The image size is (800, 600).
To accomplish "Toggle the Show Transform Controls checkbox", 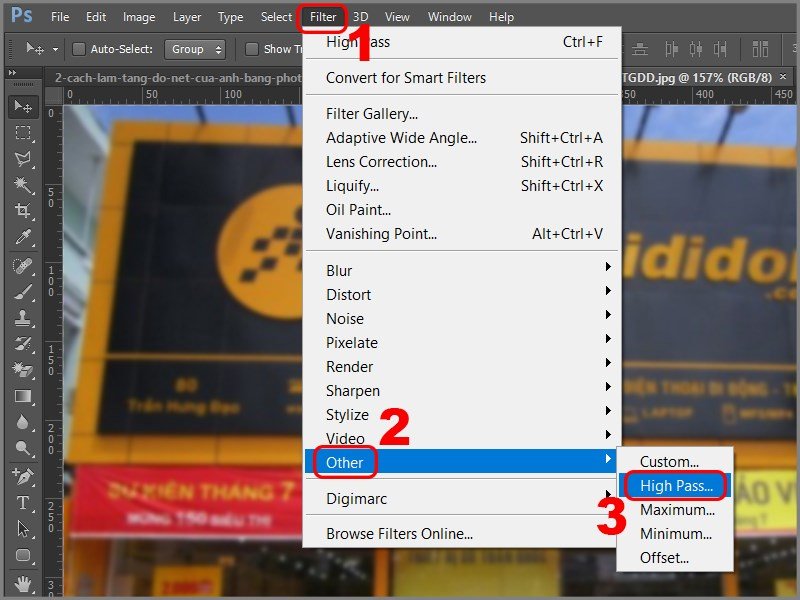I will pyautogui.click(x=252, y=49).
